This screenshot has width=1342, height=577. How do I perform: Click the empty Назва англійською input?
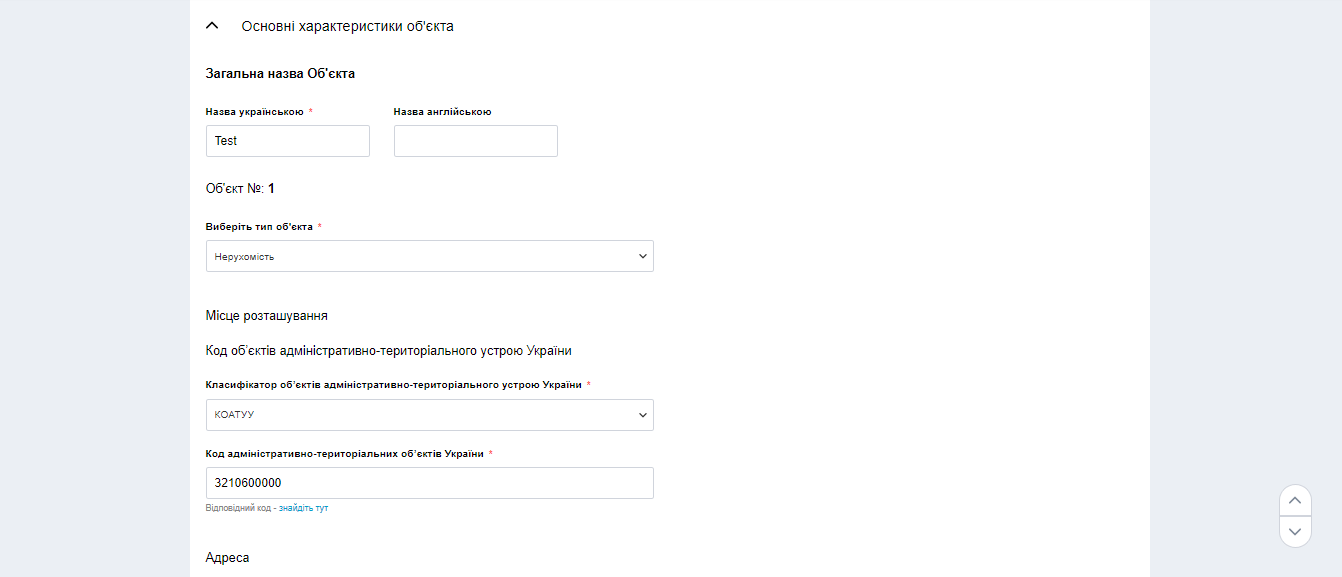point(476,141)
